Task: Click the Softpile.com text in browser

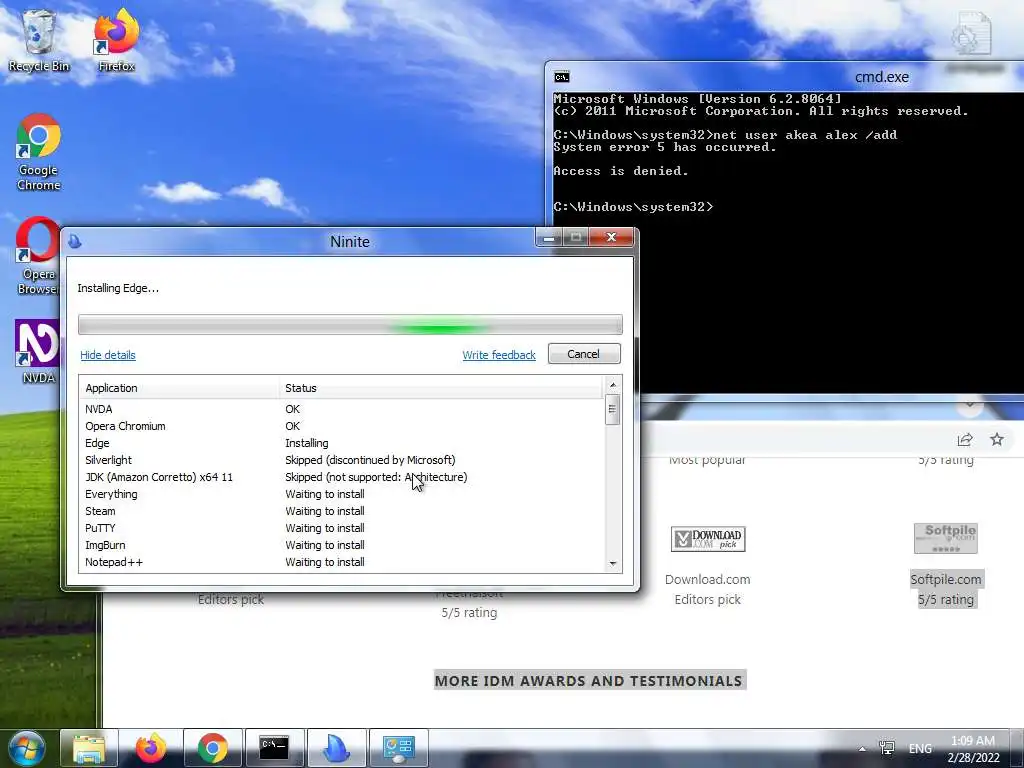Action: click(946, 579)
